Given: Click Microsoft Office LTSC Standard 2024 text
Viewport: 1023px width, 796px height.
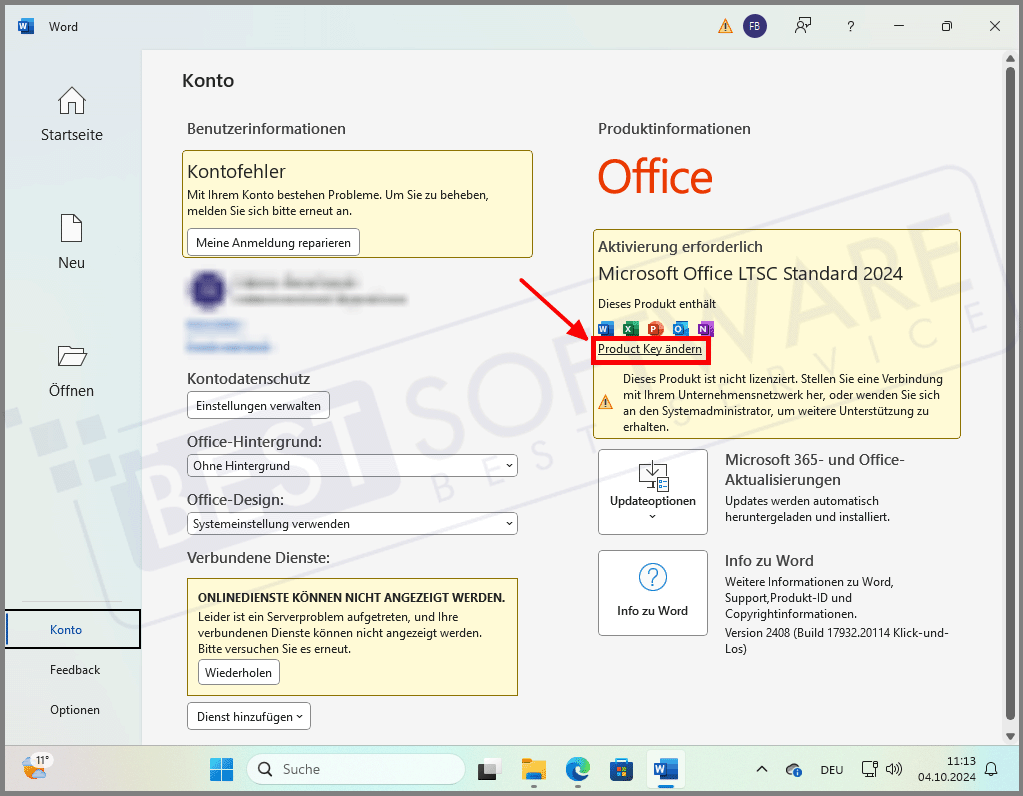Looking at the screenshot, I should [x=750, y=273].
